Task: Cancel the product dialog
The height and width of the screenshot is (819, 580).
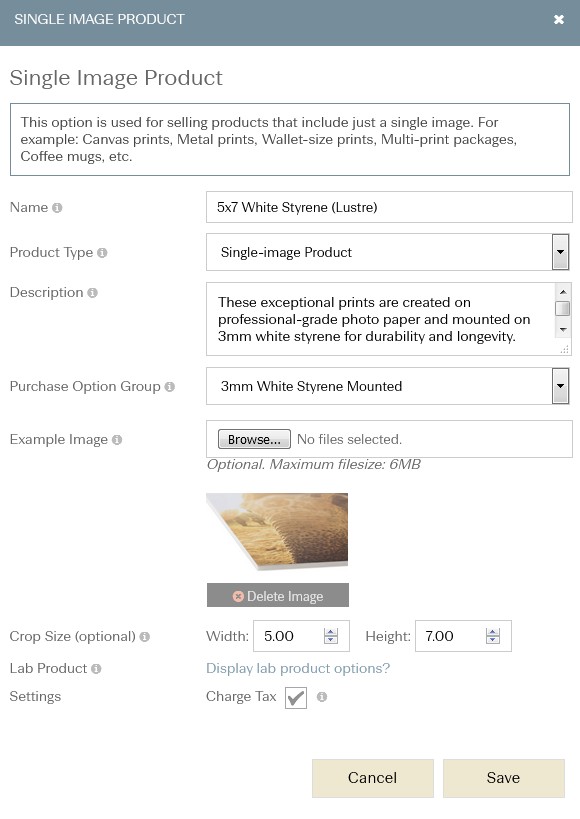Action: (x=373, y=778)
